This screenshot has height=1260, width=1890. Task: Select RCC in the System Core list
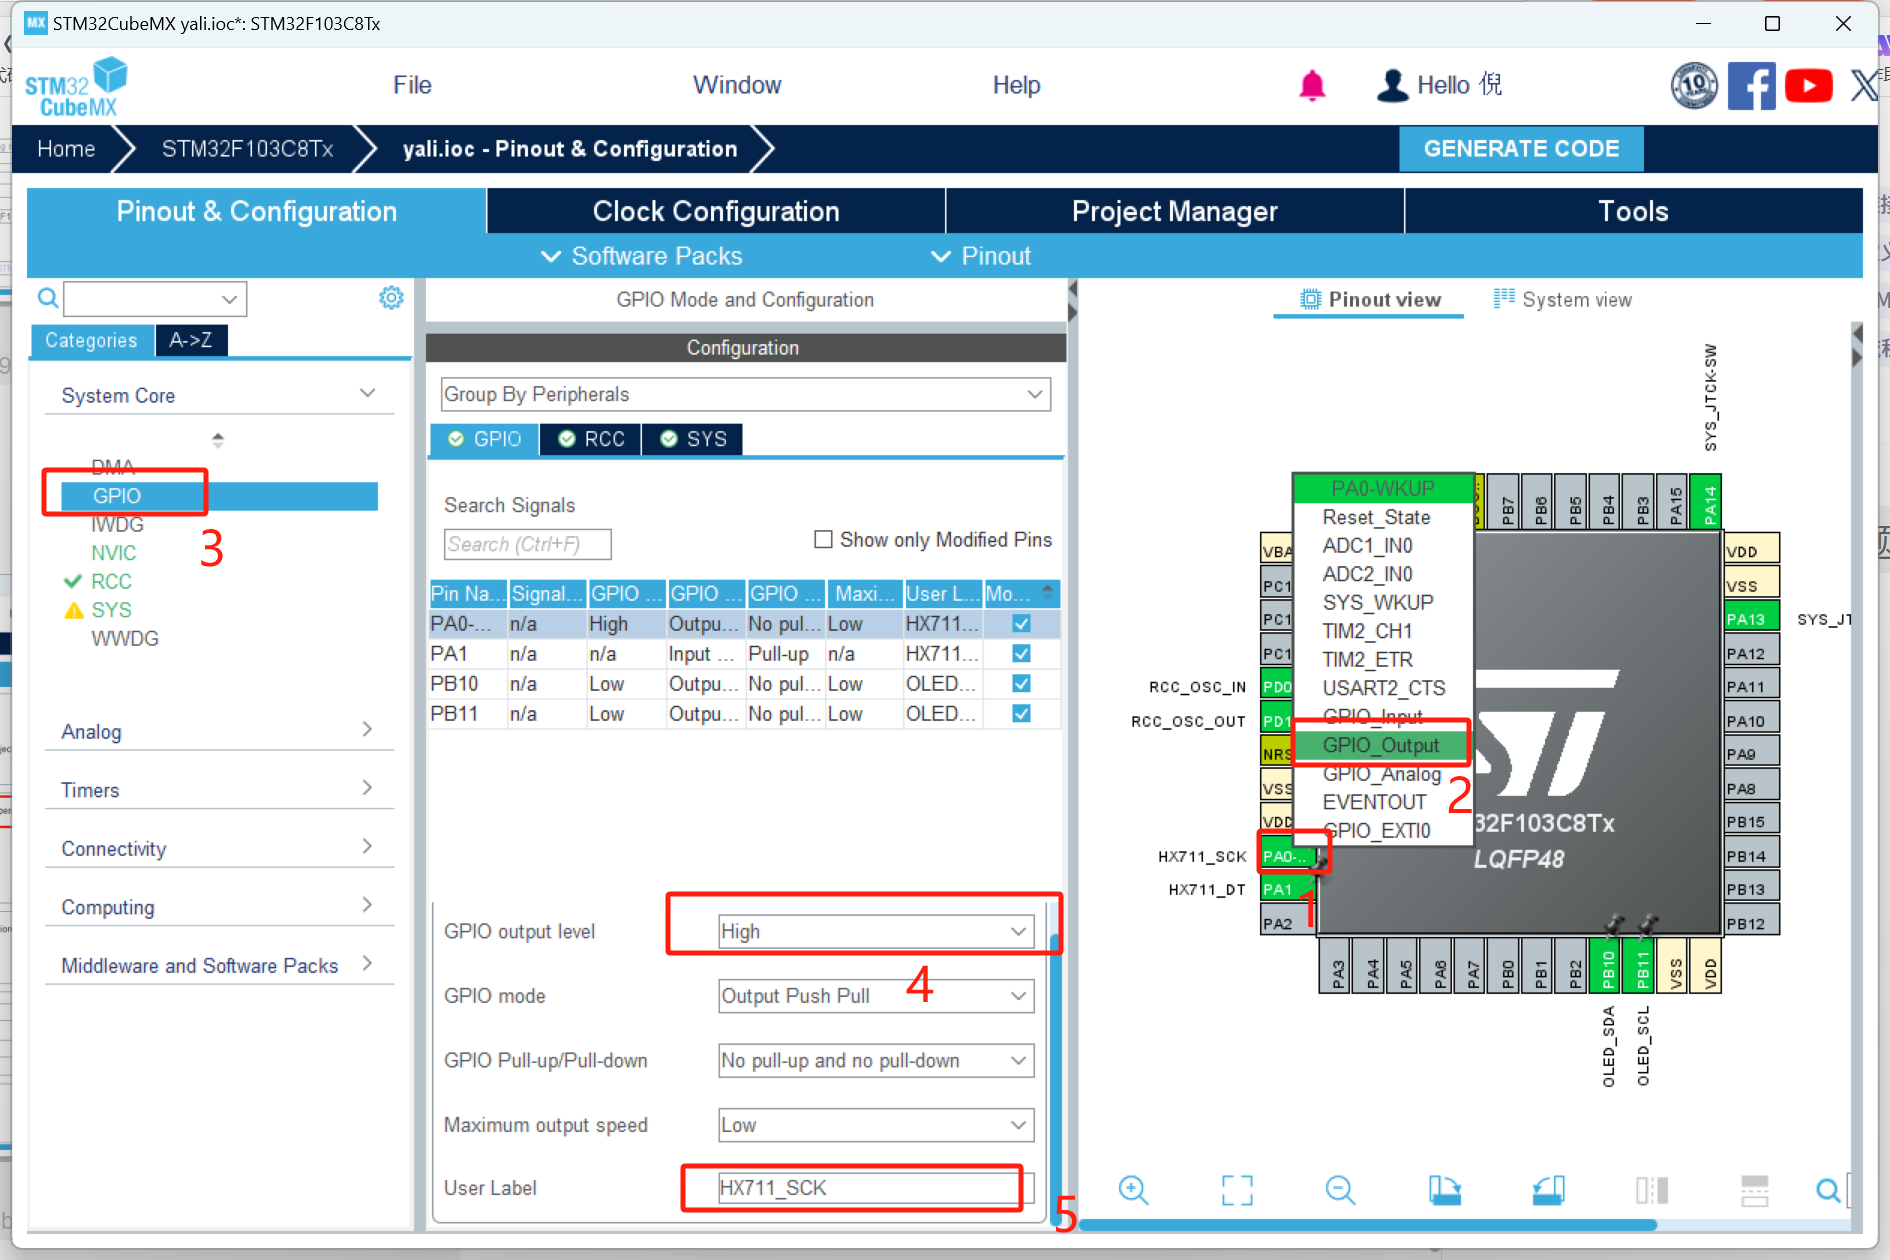point(111,581)
